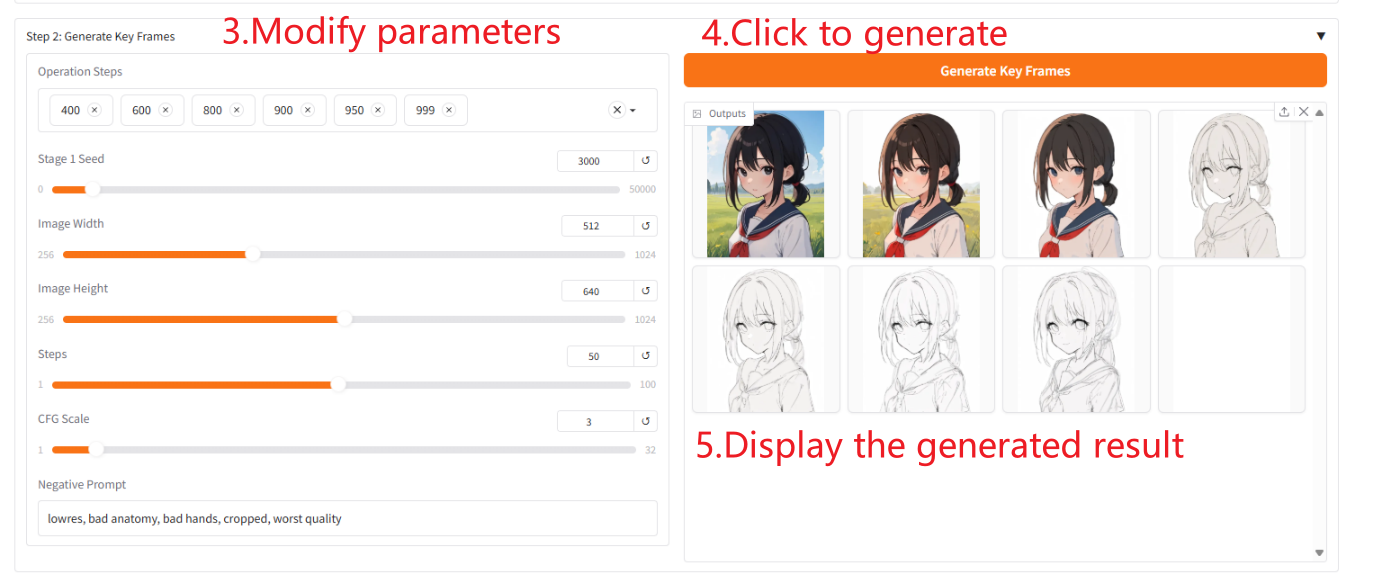Screen dimensions: 1382x586
Task: Reset the Stage 1 Seed value
Action: click(x=646, y=161)
